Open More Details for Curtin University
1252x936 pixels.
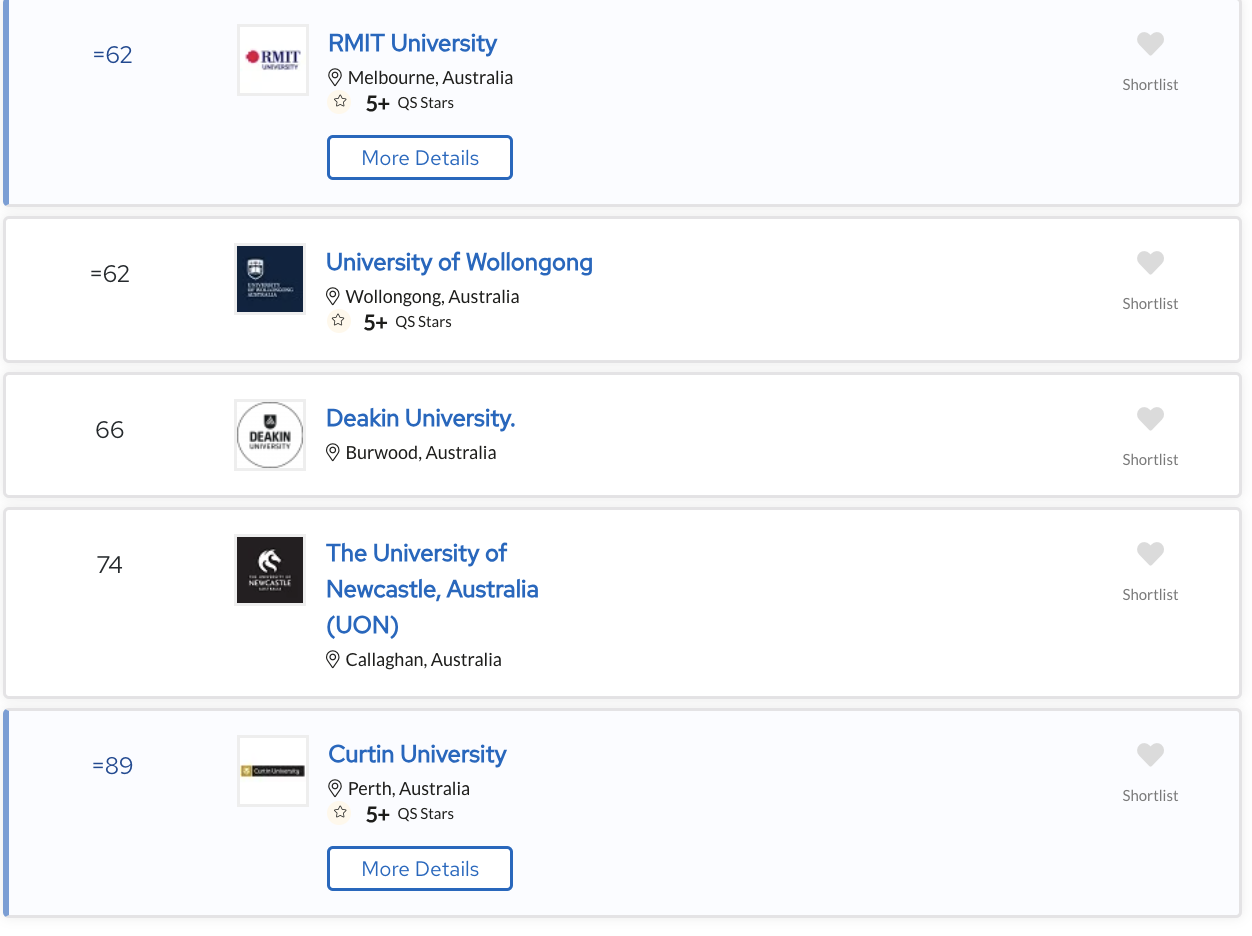[420, 869]
